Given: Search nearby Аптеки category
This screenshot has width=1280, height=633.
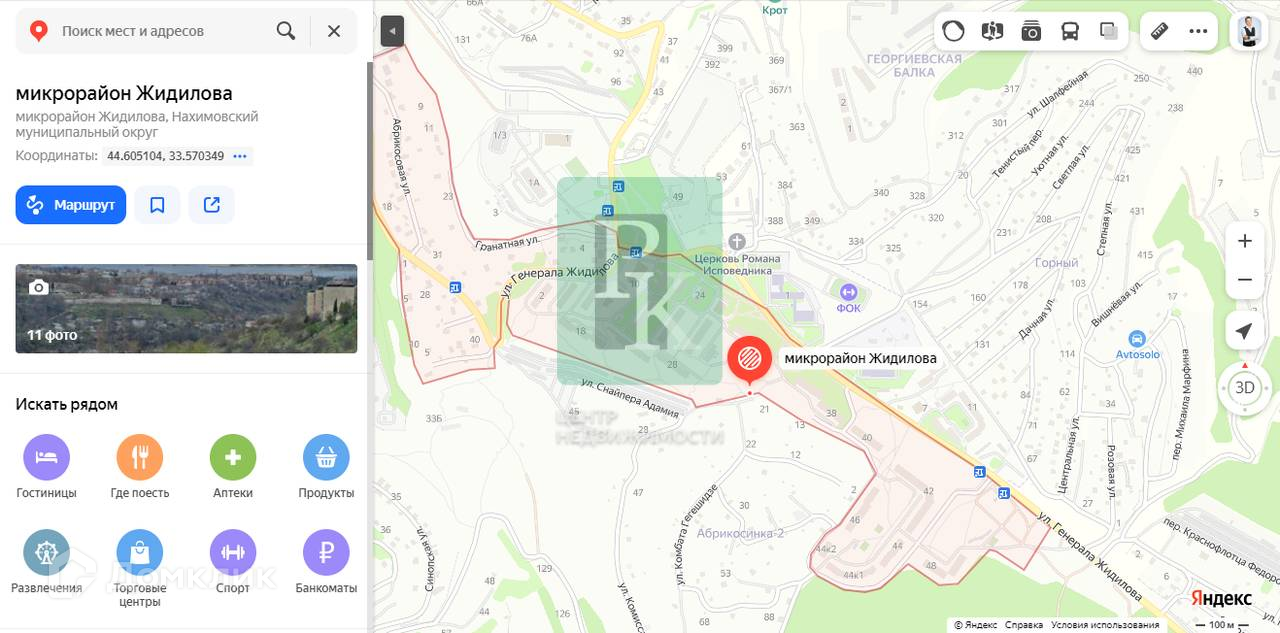Looking at the screenshot, I should [x=233, y=467].
